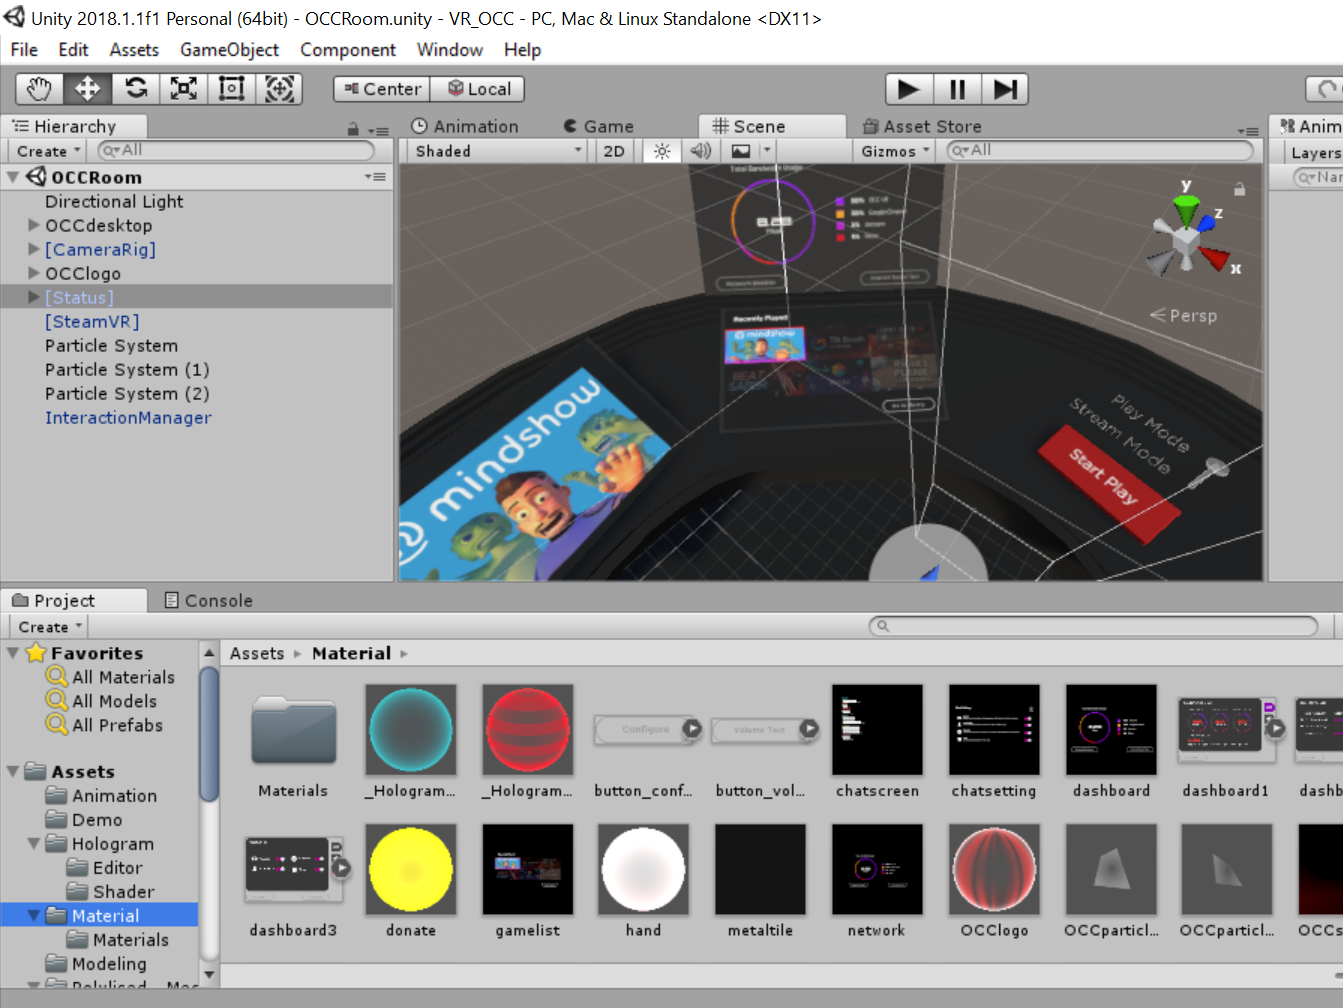Select InteractionManager in Hierarchy
Image resolution: width=1343 pixels, height=1008 pixels.
coord(128,417)
